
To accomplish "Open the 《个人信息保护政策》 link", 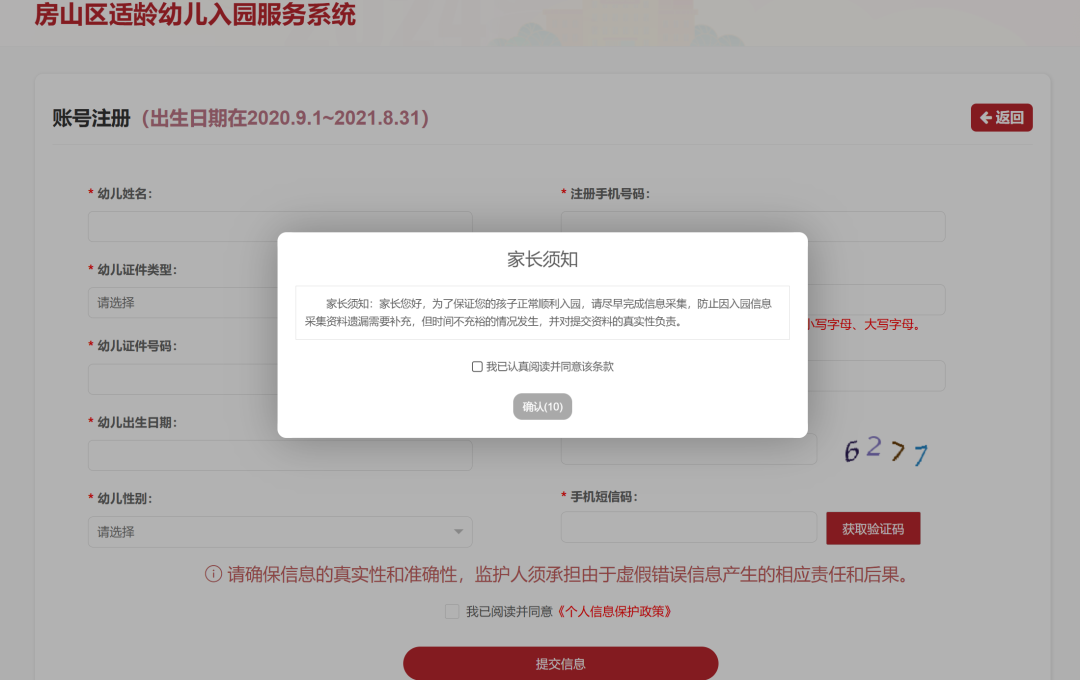I will point(614,612).
